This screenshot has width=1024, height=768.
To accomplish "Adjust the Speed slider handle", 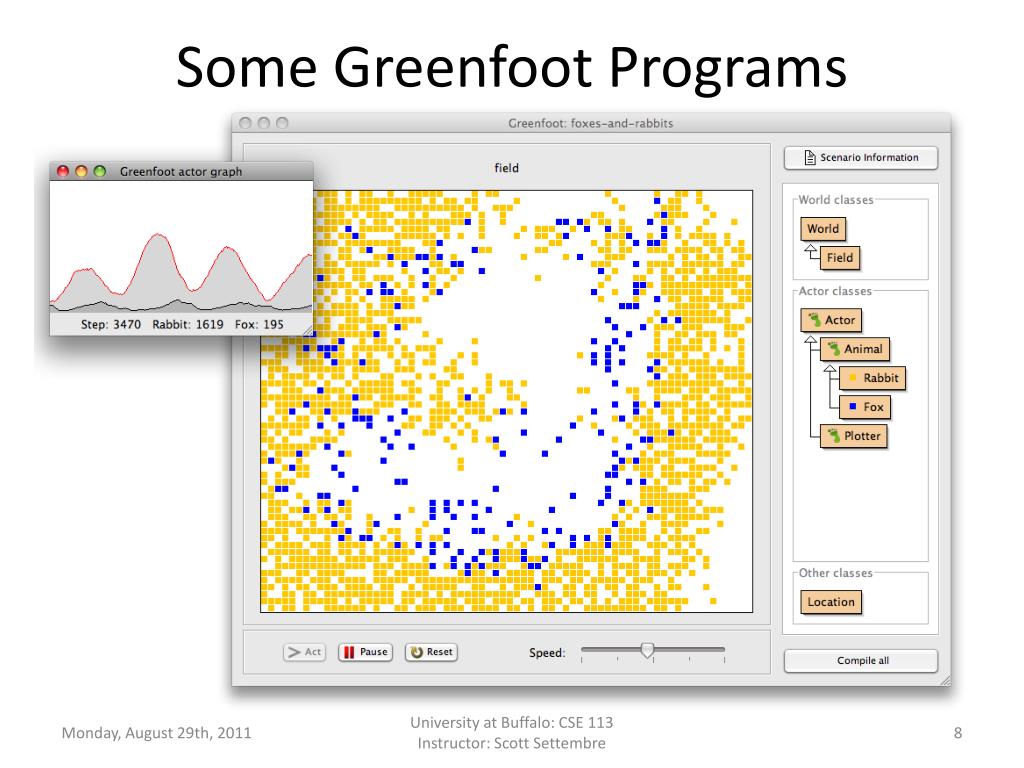I will (647, 650).
